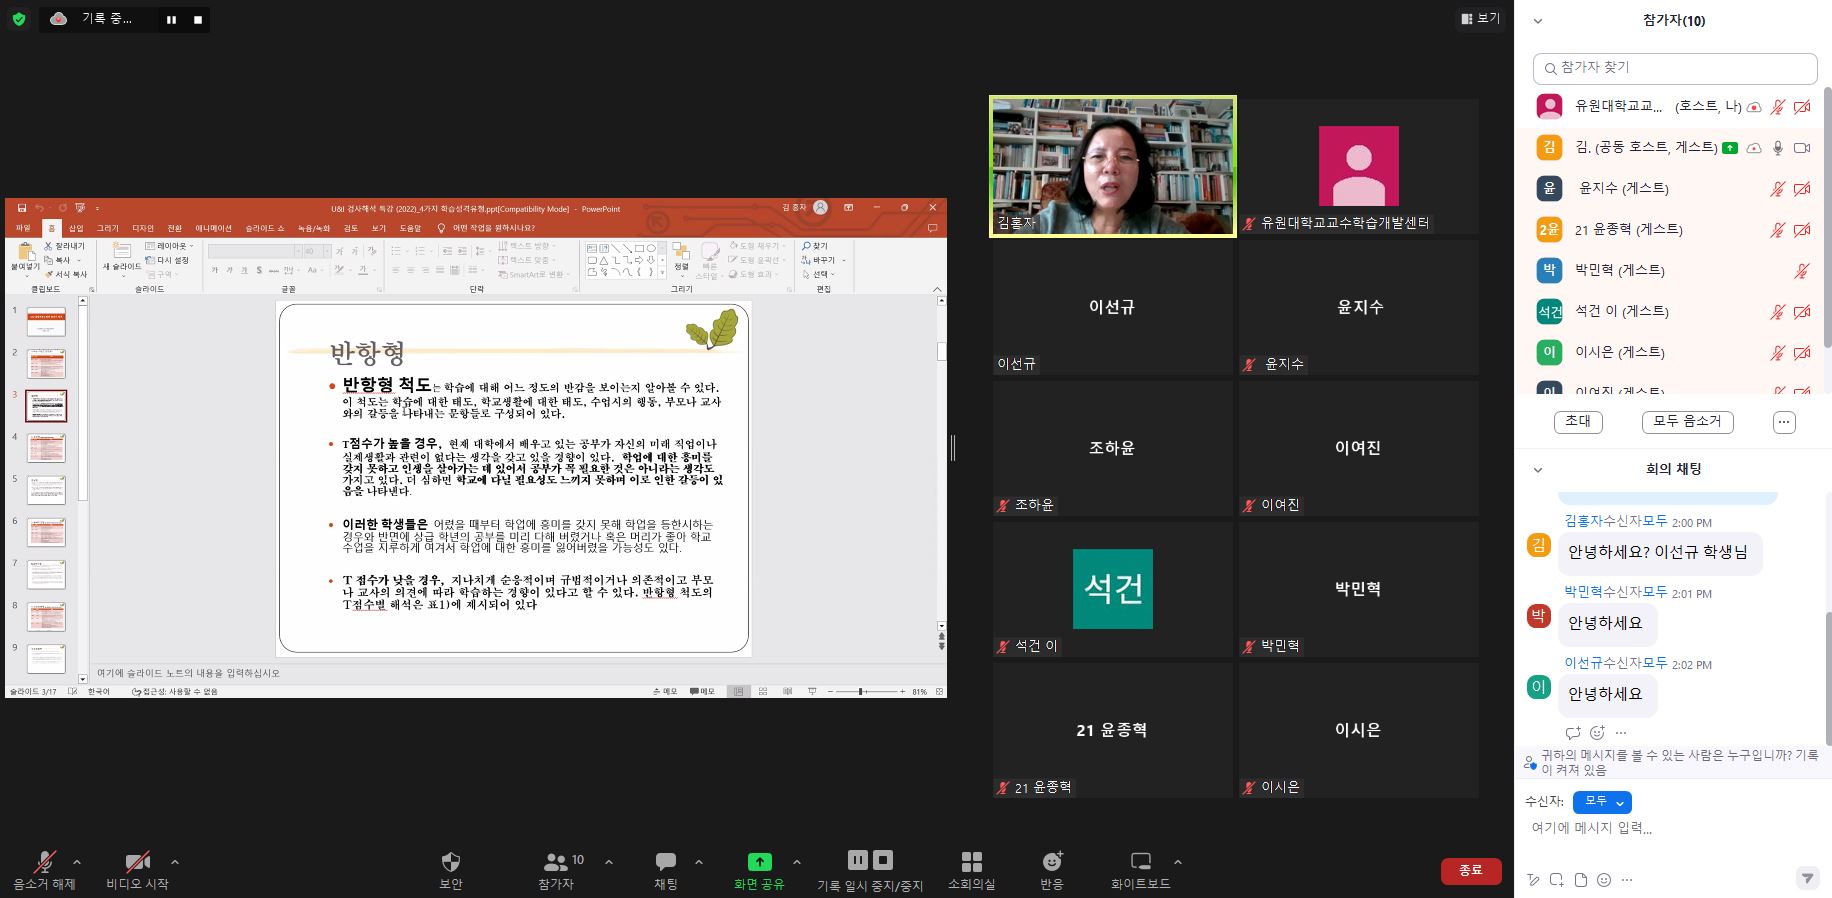
Task: Open the Security (보안) shield icon
Action: pyautogui.click(x=450, y=862)
